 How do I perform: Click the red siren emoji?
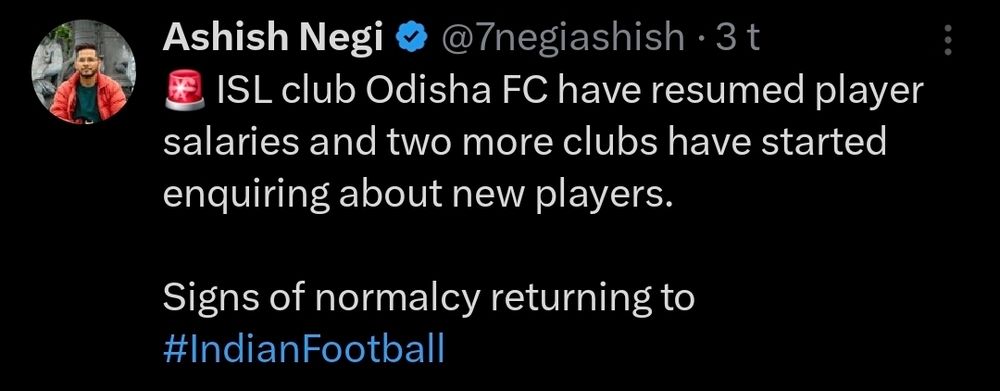184,91
